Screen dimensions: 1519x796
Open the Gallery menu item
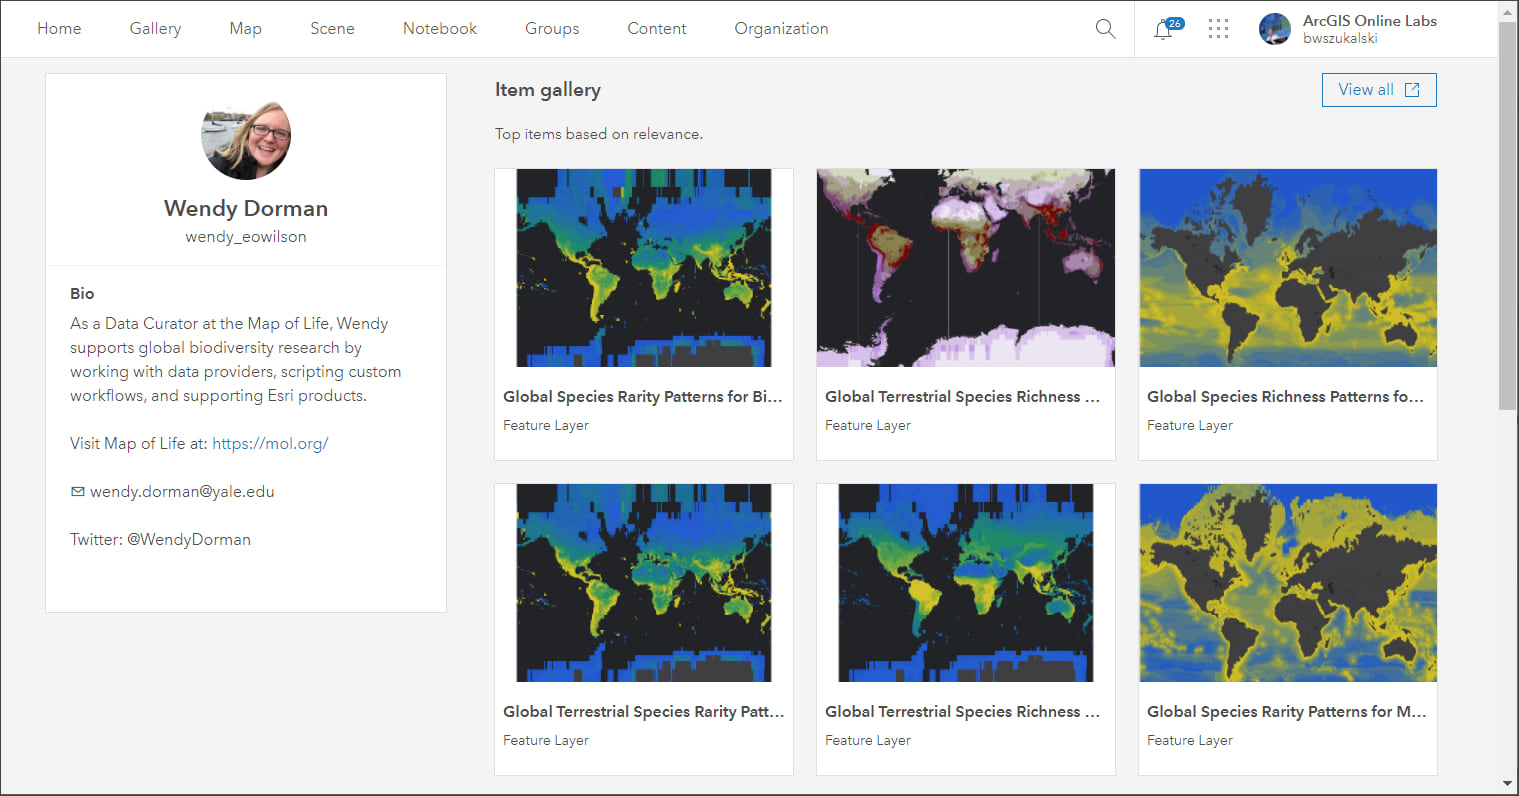coord(155,29)
